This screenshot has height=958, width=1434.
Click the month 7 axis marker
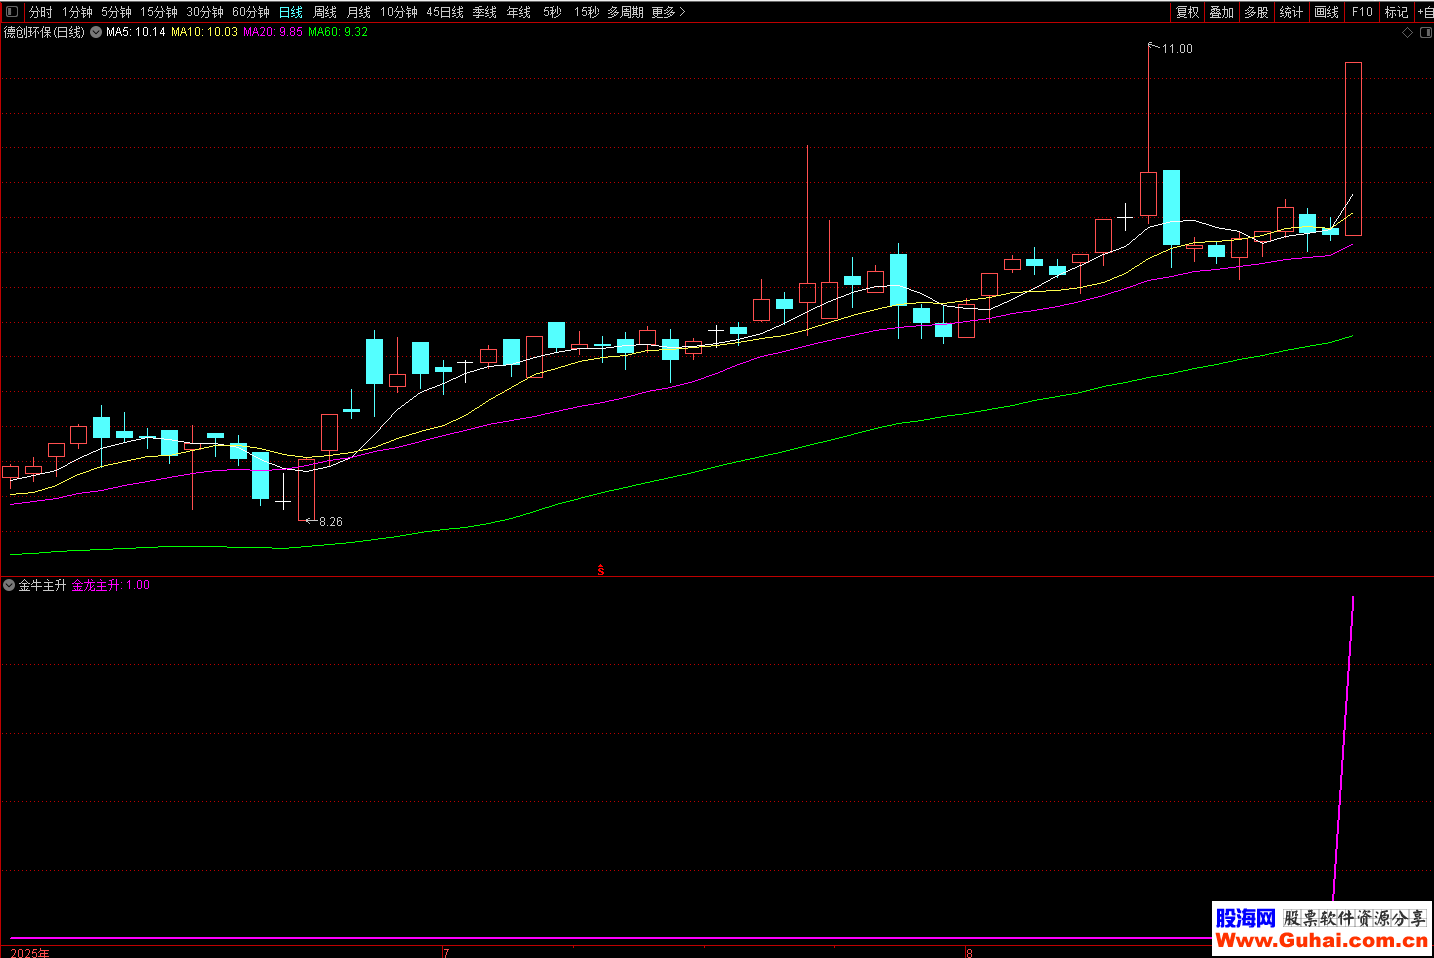(446, 952)
